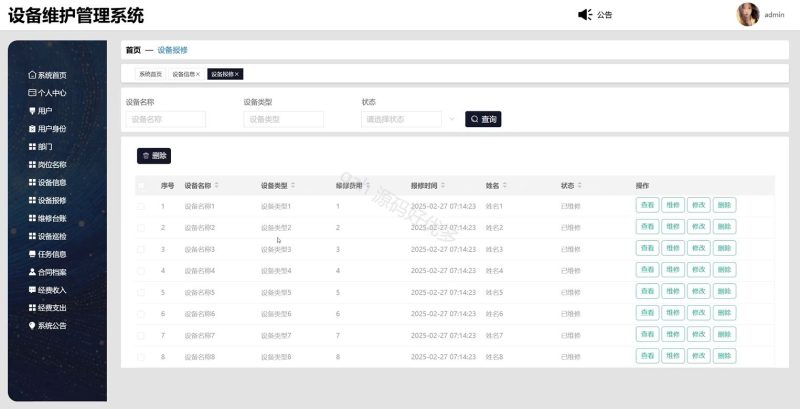
Task: Open 系统公告 in the sidebar
Action: [x=51, y=325]
